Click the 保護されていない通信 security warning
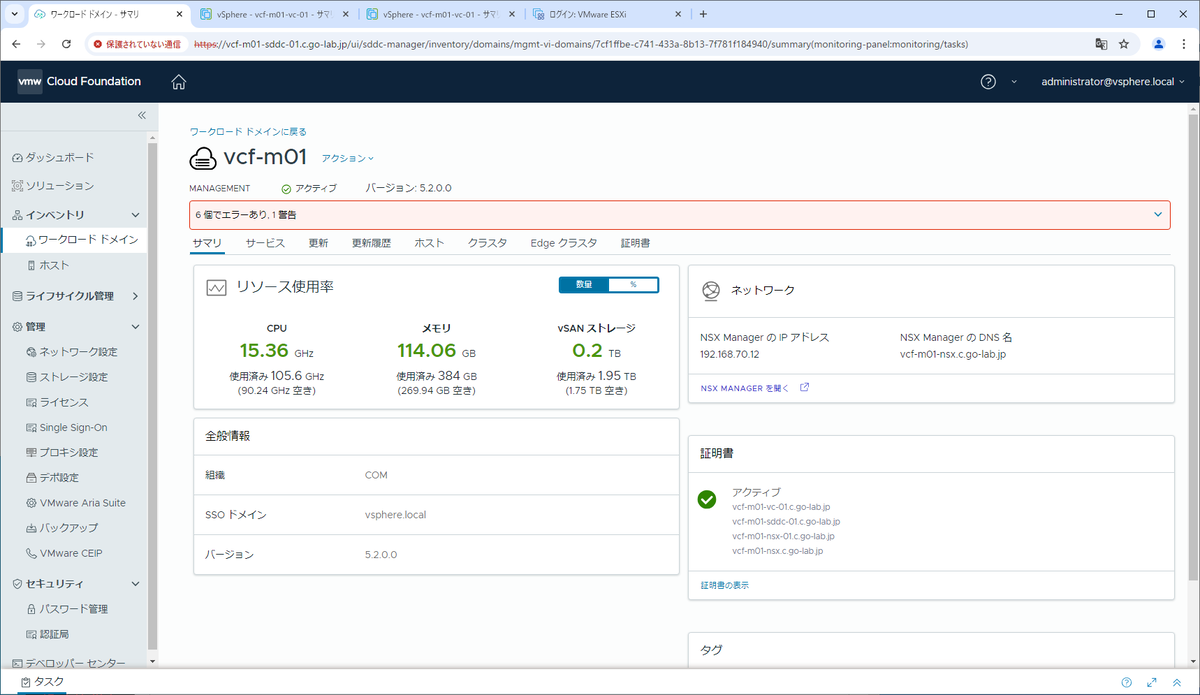 tap(137, 44)
